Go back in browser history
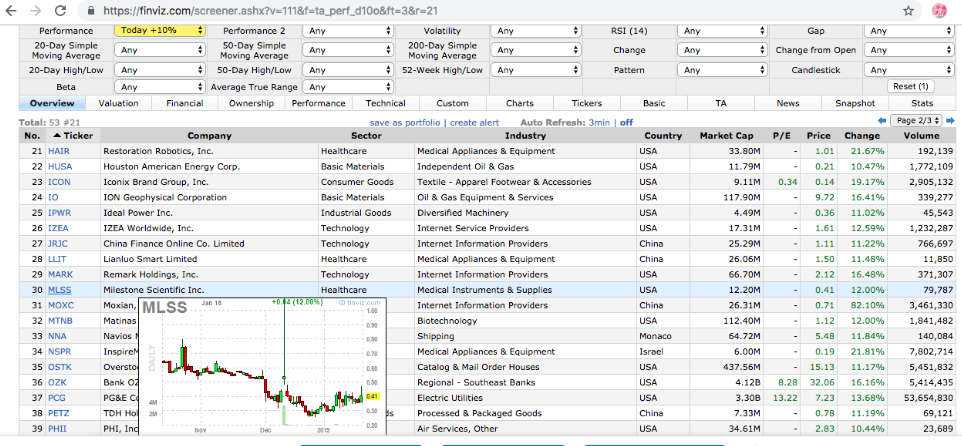 [x=12, y=10]
